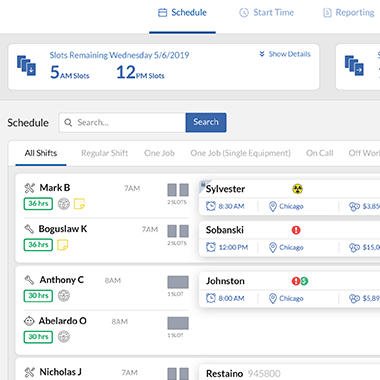Image resolution: width=380 pixels, height=380 pixels.
Task: Open the sticky note under Boguslaw K
Action: tap(62, 245)
